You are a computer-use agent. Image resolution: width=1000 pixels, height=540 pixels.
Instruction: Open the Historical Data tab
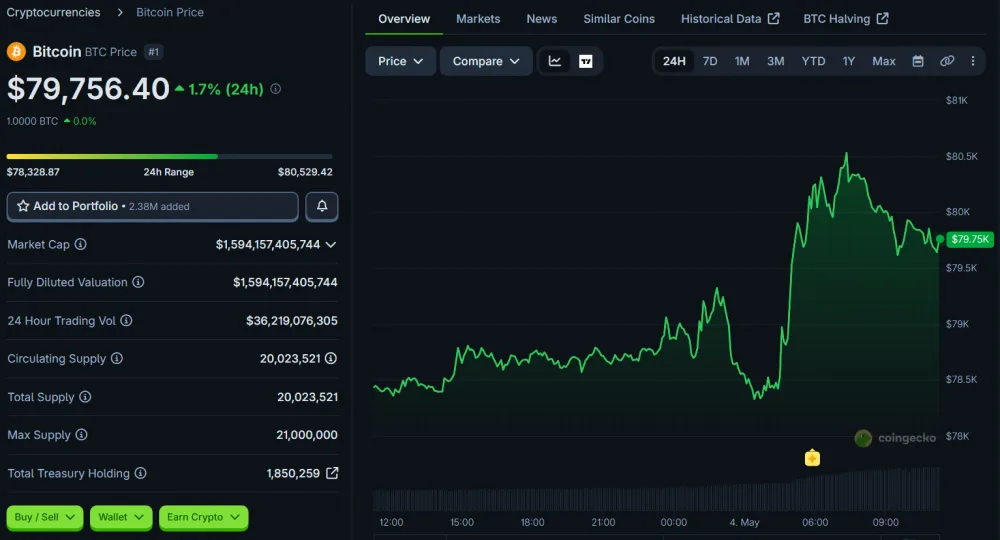pyautogui.click(x=730, y=18)
